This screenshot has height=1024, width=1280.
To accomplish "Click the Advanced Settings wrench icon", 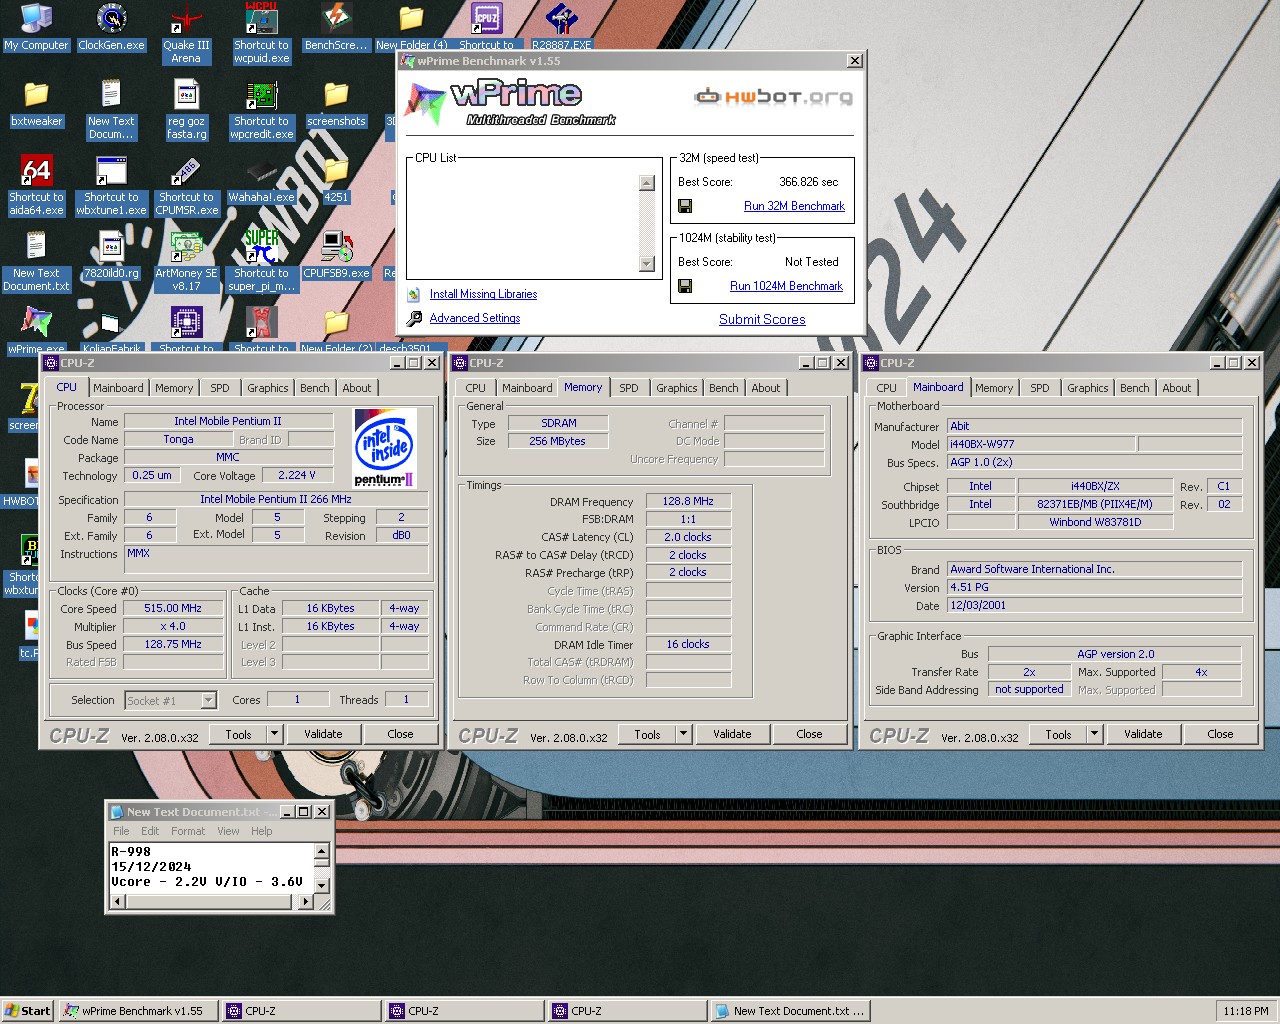I will 414,318.
